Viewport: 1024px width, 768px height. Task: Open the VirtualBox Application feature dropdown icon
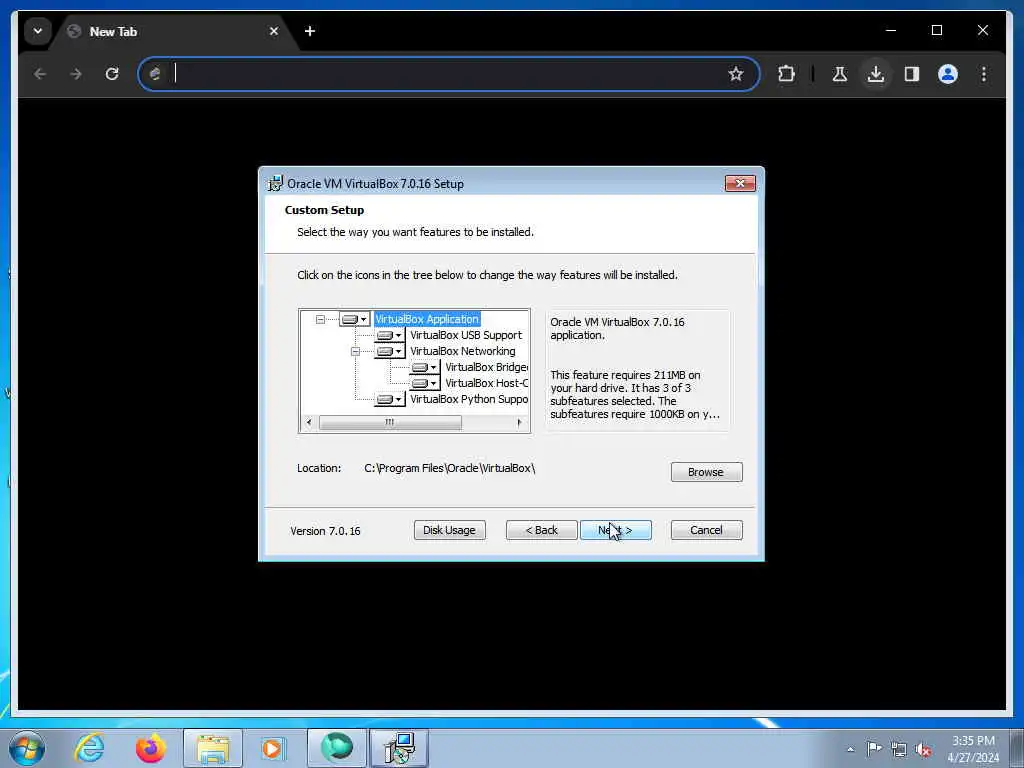click(x=355, y=319)
